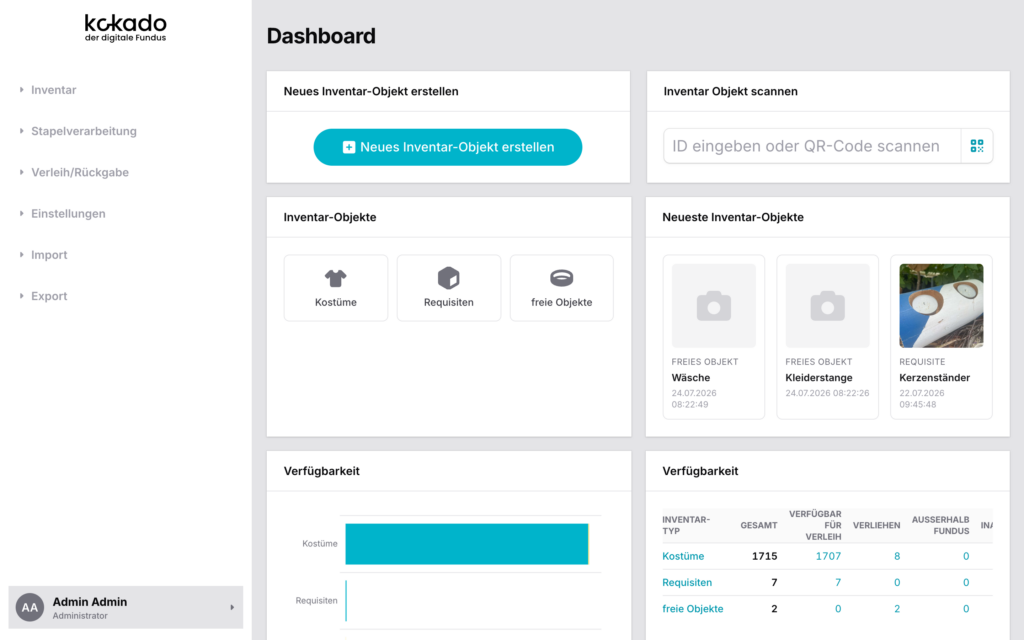
Task: Click the freie Objekte ring icon
Action: [x=562, y=278]
